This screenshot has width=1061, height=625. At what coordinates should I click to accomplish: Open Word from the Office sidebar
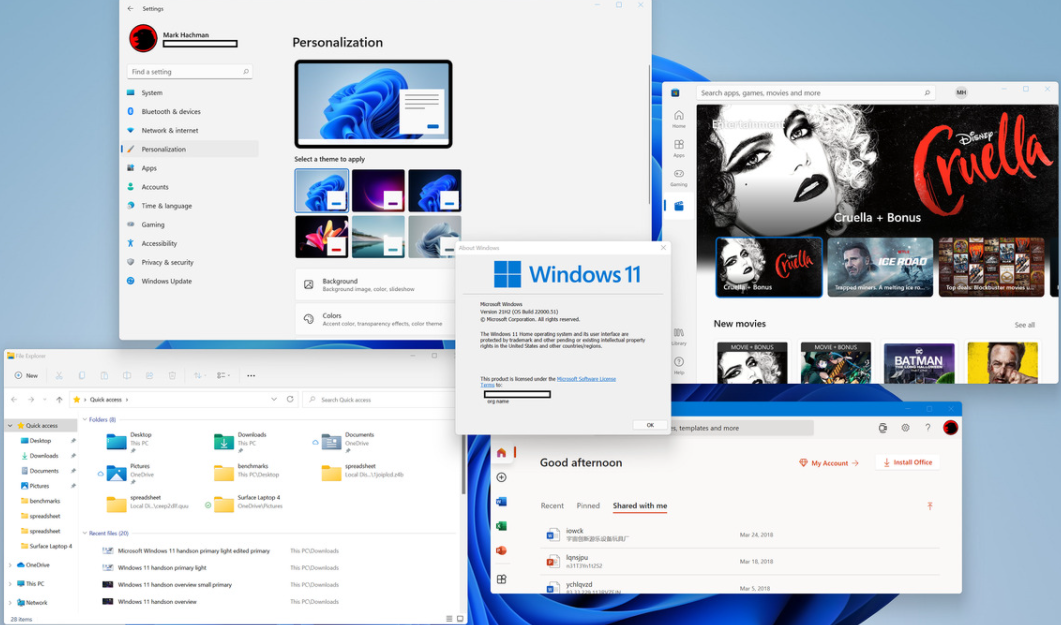(x=501, y=501)
